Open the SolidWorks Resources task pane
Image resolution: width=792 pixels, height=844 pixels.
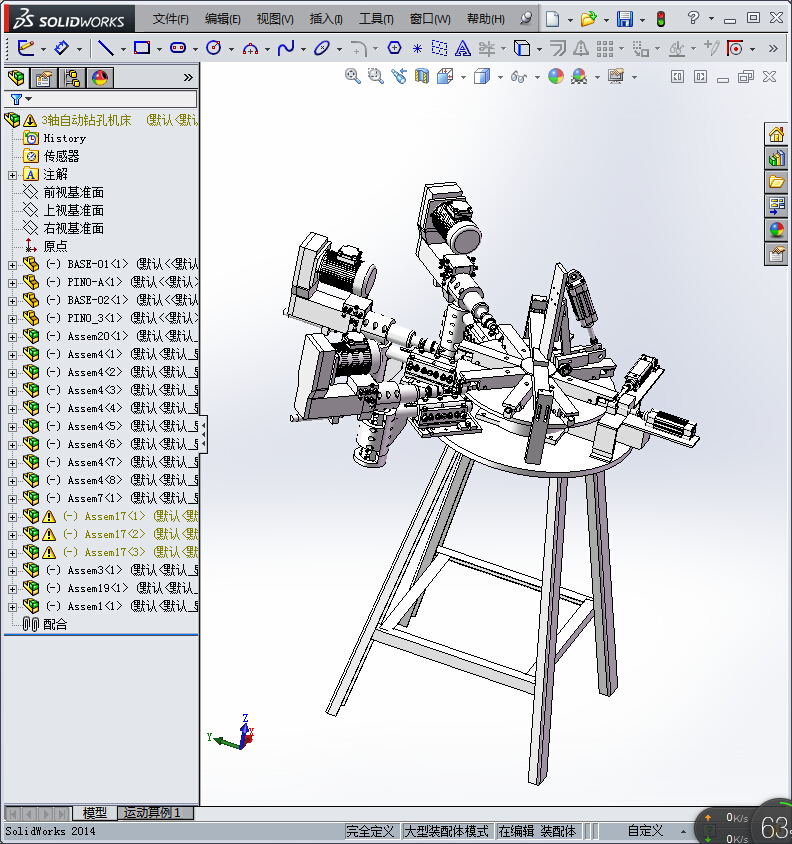coord(776,134)
